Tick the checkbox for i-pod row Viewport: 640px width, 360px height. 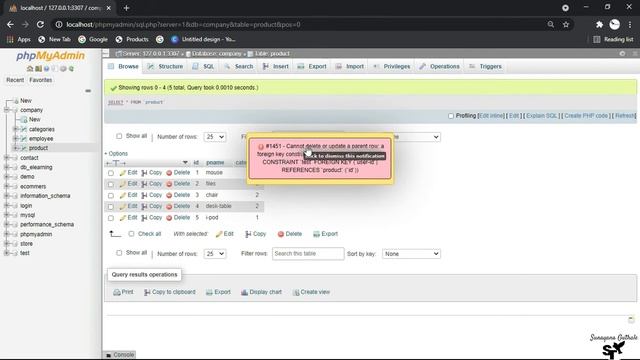pyautogui.click(x=111, y=218)
